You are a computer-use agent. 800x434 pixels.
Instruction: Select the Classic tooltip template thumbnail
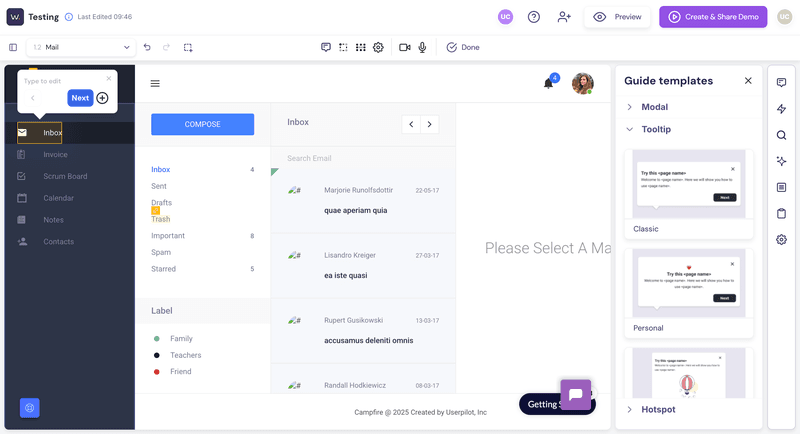(x=688, y=185)
